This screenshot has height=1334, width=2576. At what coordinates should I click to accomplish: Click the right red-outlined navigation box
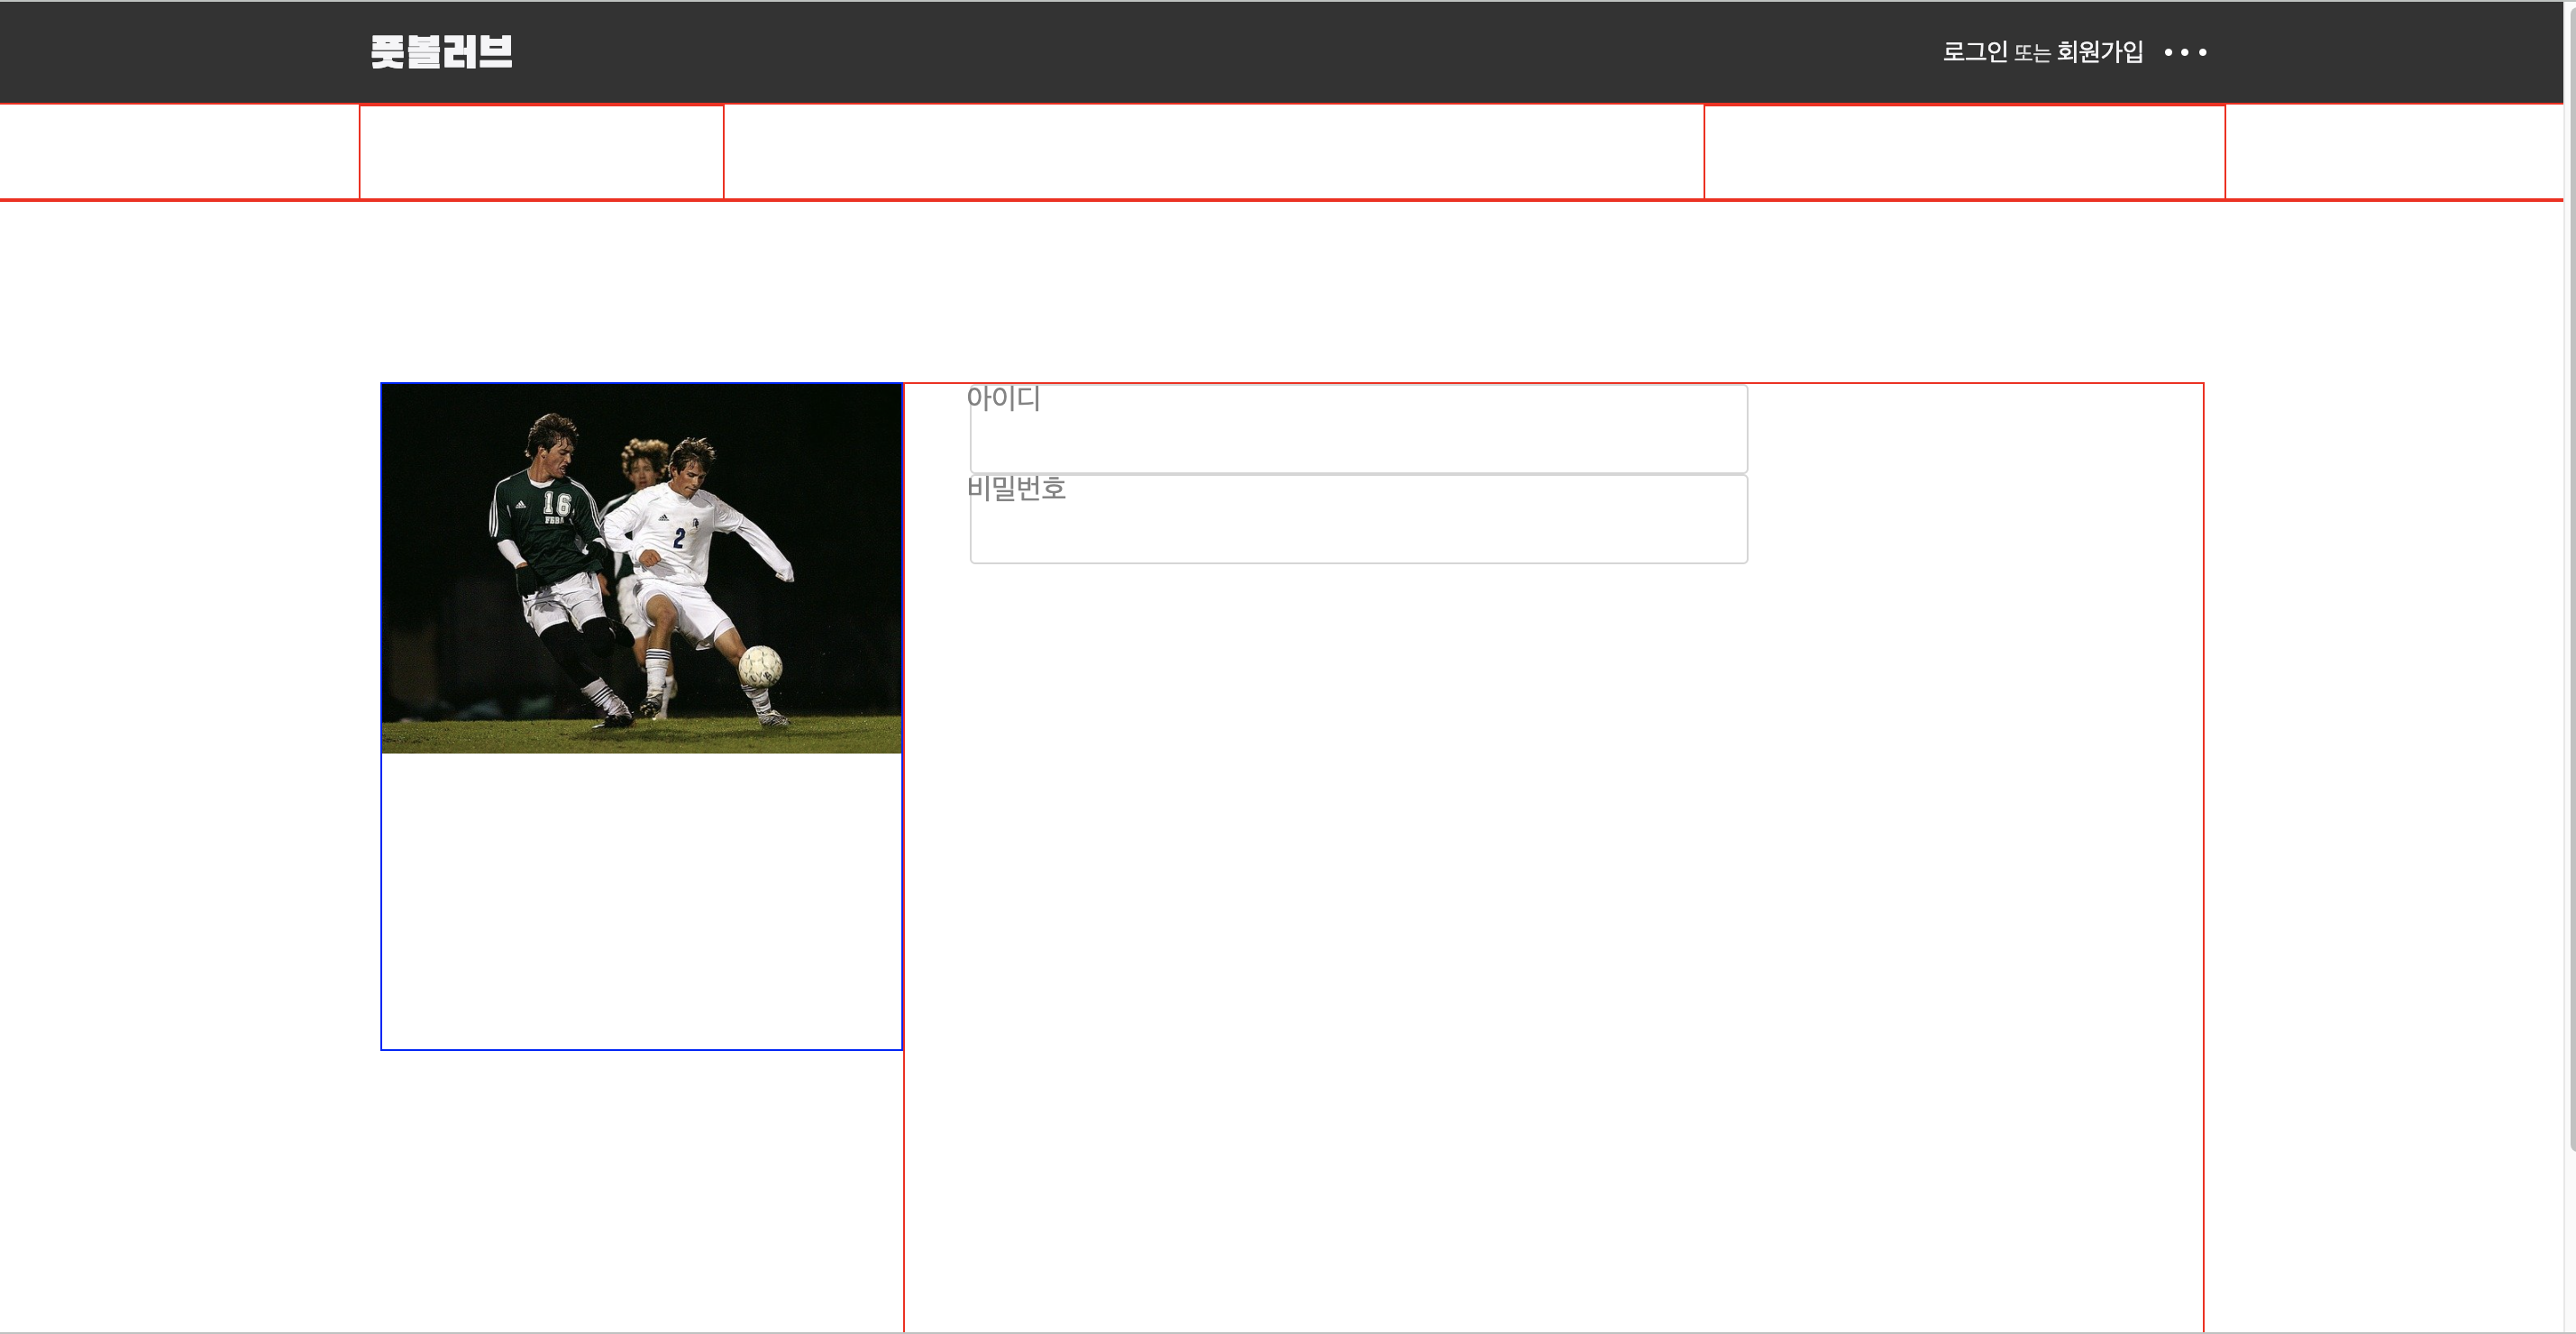coord(1964,152)
